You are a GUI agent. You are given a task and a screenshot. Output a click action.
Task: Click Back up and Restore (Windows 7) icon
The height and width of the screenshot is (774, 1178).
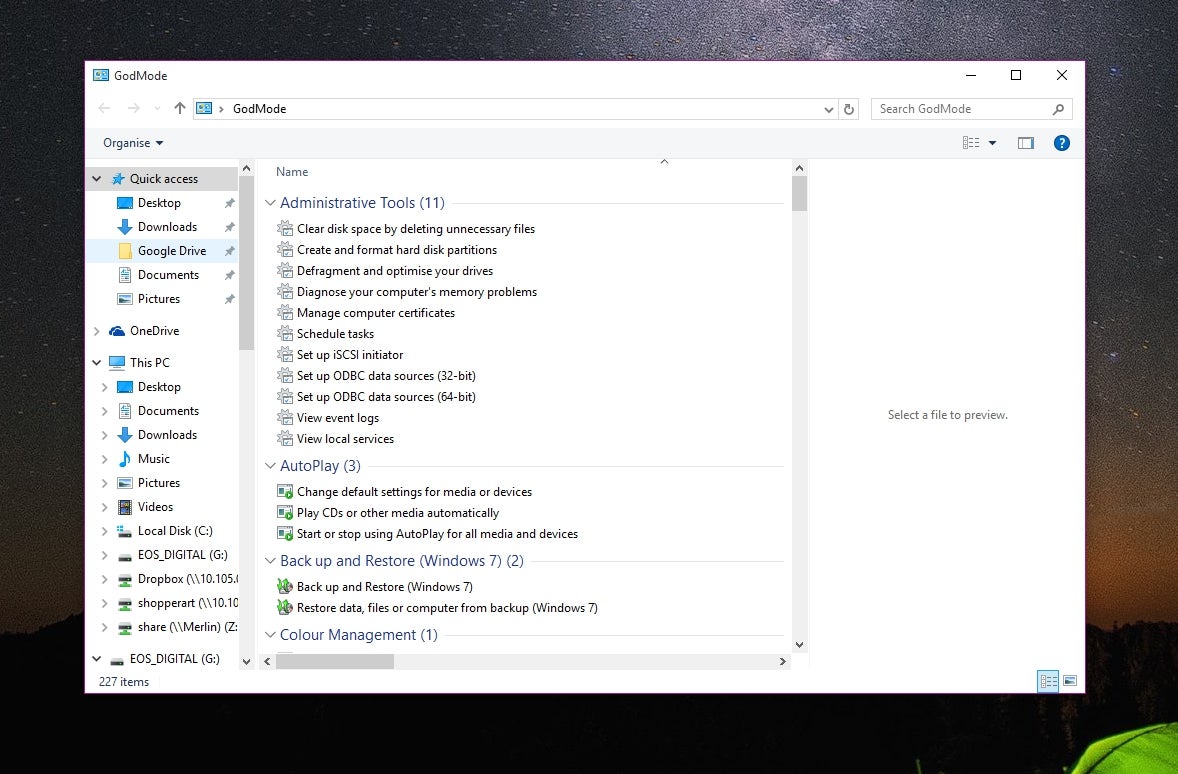coord(285,586)
